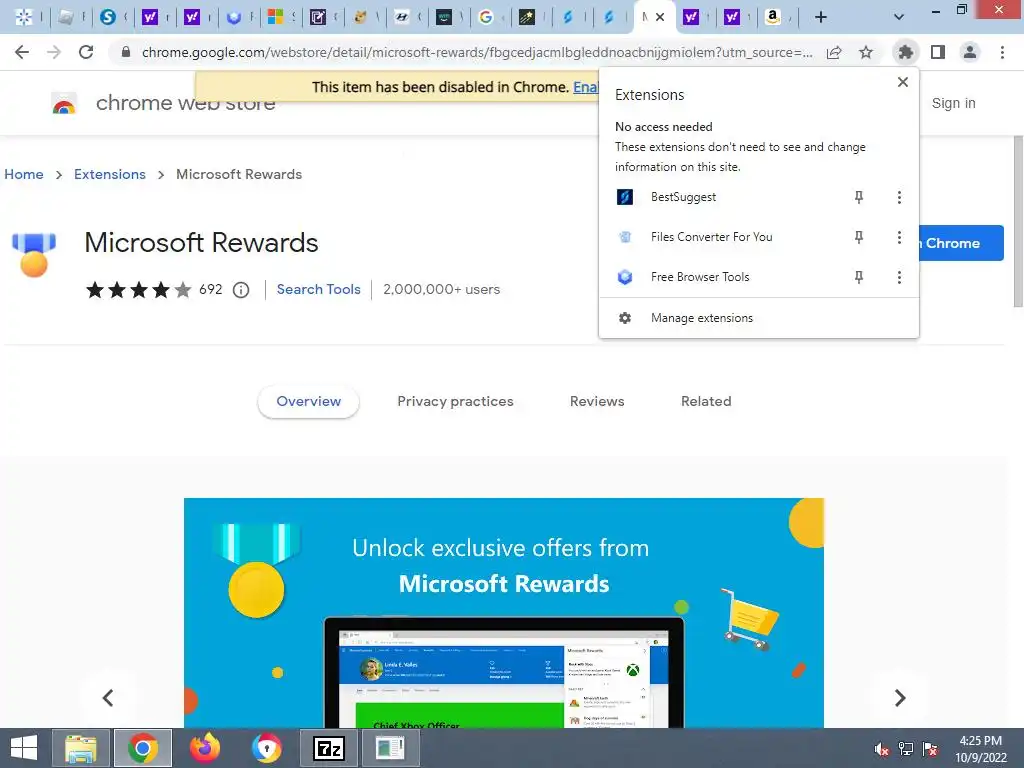
Task: Launch Firefox from the taskbar
Action: point(205,748)
